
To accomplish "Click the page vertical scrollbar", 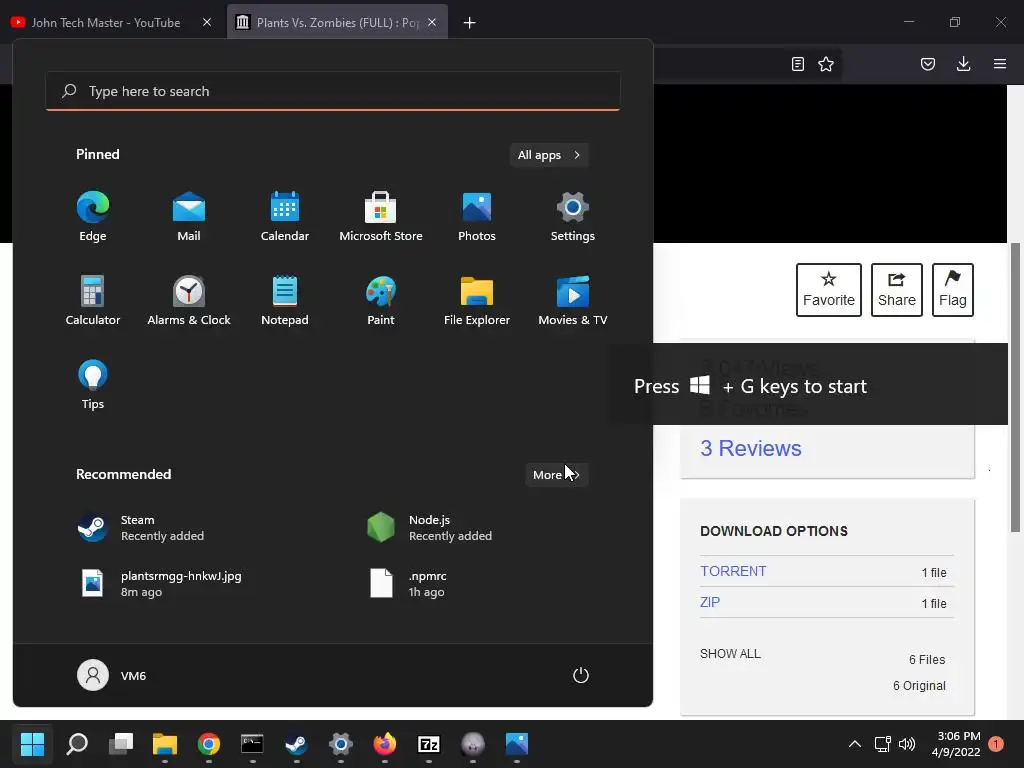I will 1015,387.
